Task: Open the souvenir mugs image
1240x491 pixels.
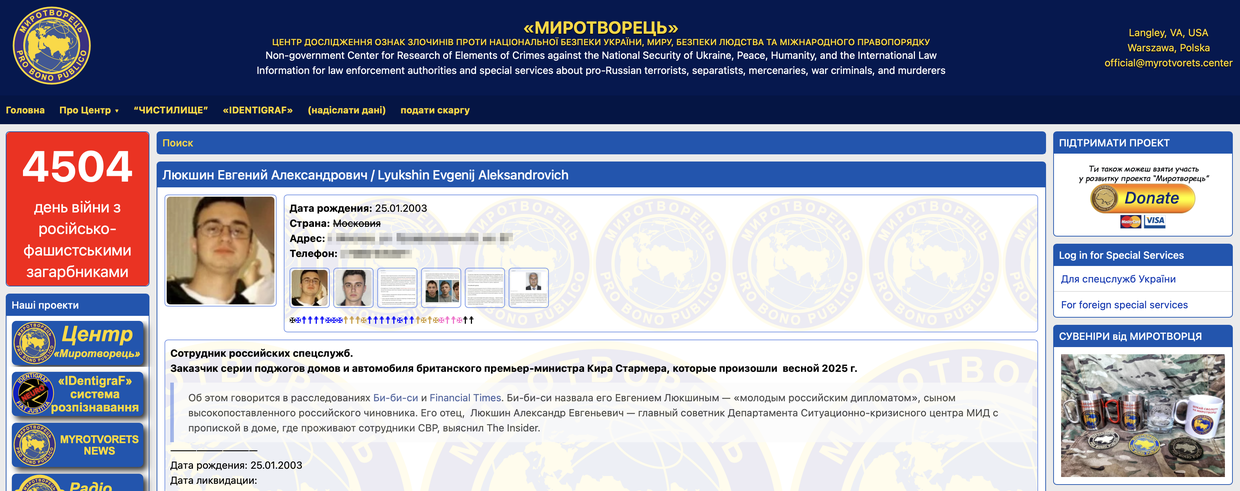Action: pos(1142,418)
